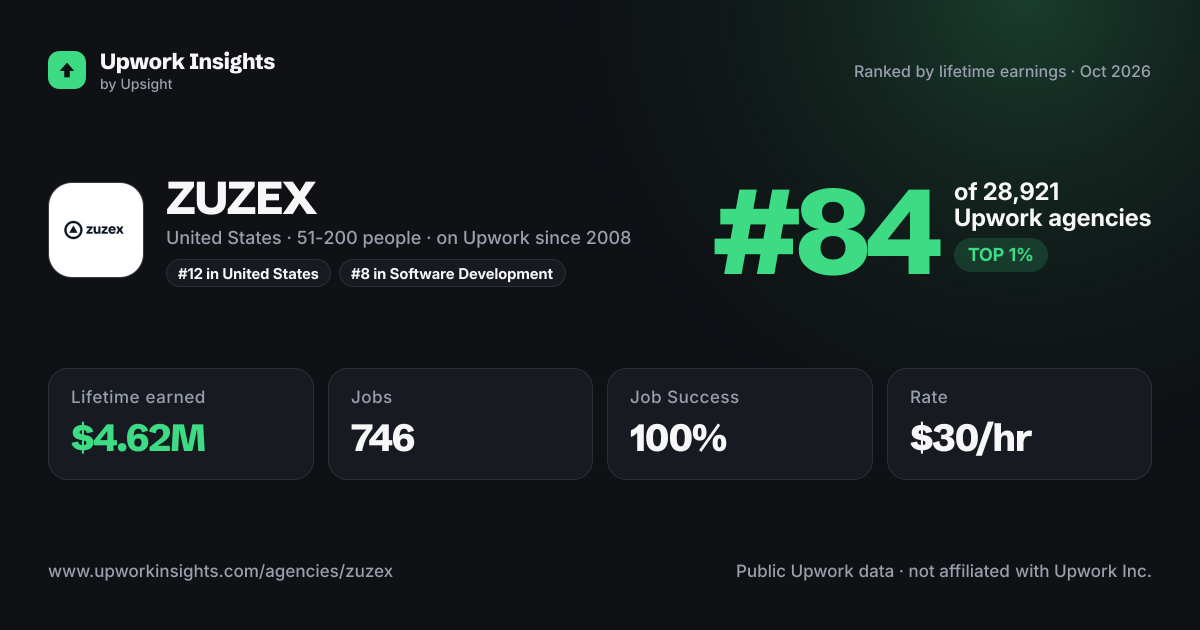The image size is (1200, 630).
Task: Click "Ranked by lifetime earnings · Oct 2026" text
Action: tap(1002, 72)
